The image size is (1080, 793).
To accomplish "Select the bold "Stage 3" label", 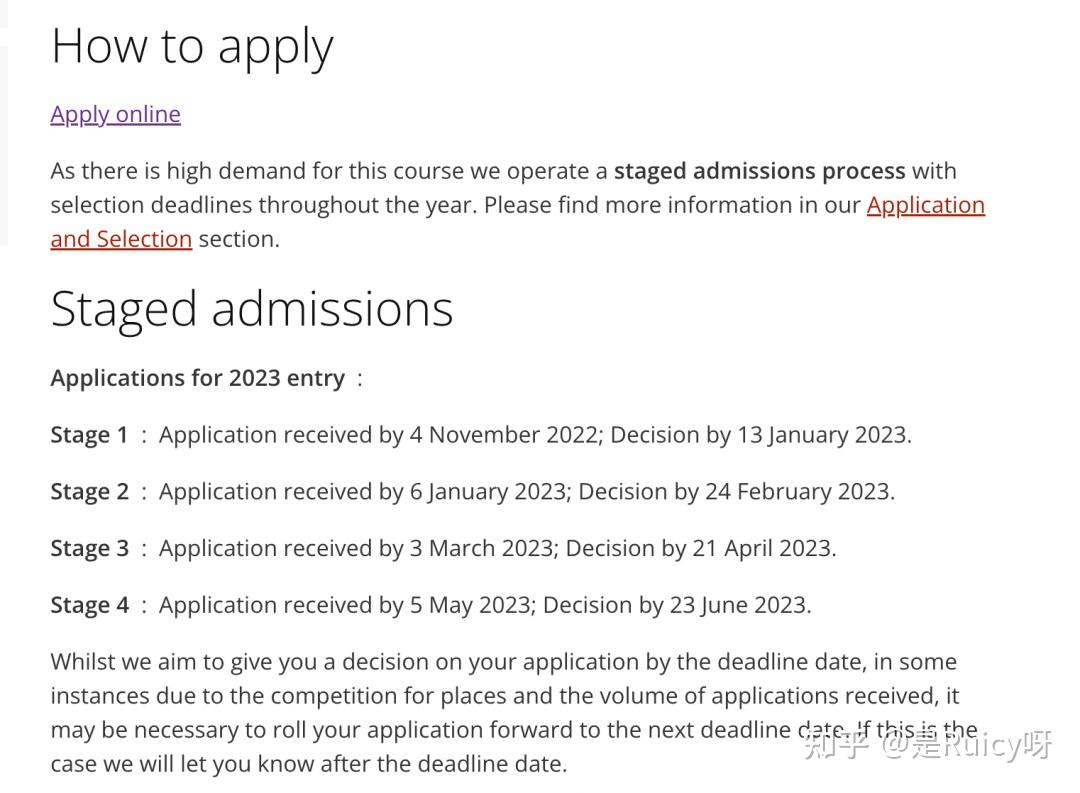I will pos(90,548).
